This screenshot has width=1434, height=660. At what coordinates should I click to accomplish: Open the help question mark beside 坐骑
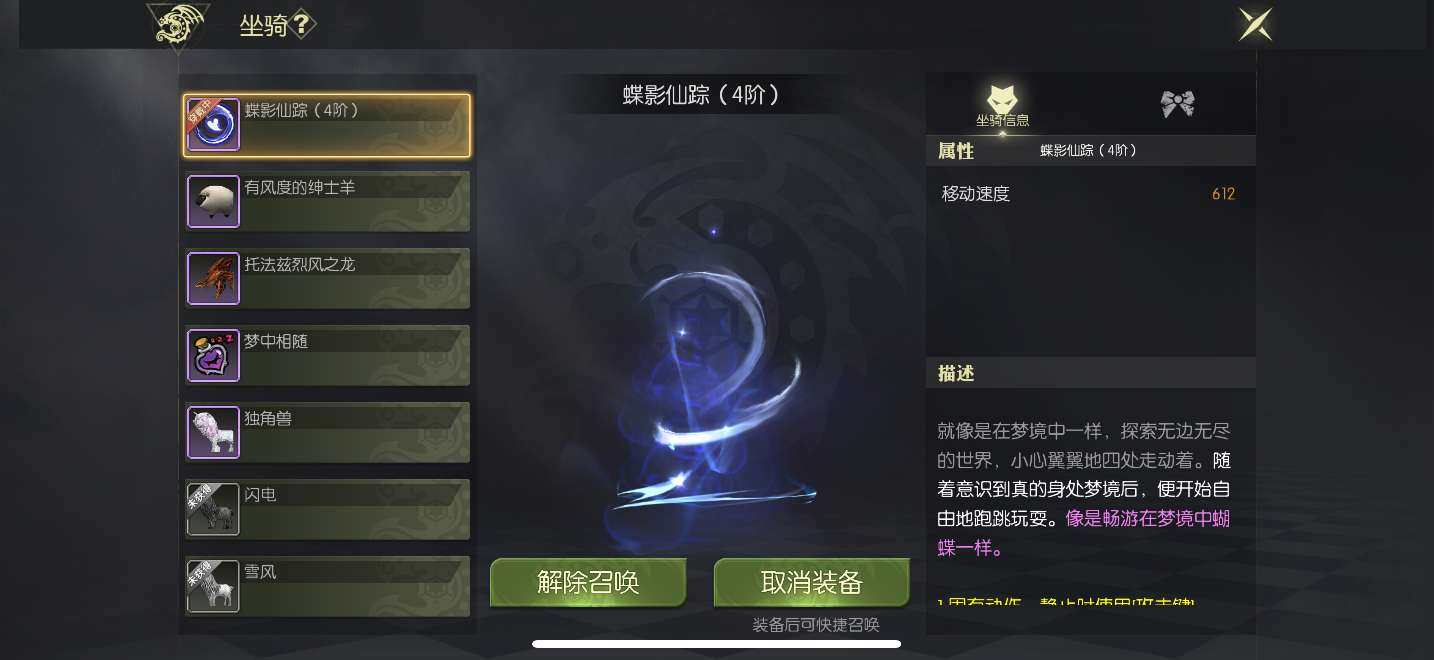tap(303, 25)
